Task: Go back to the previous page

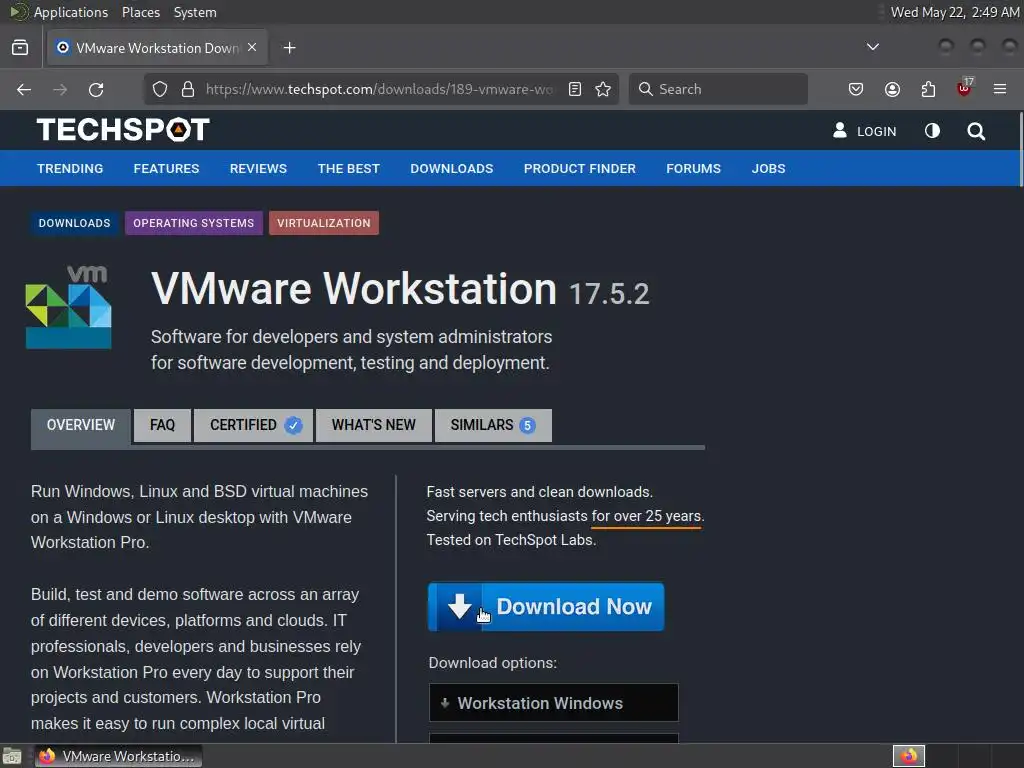Action: [x=24, y=89]
